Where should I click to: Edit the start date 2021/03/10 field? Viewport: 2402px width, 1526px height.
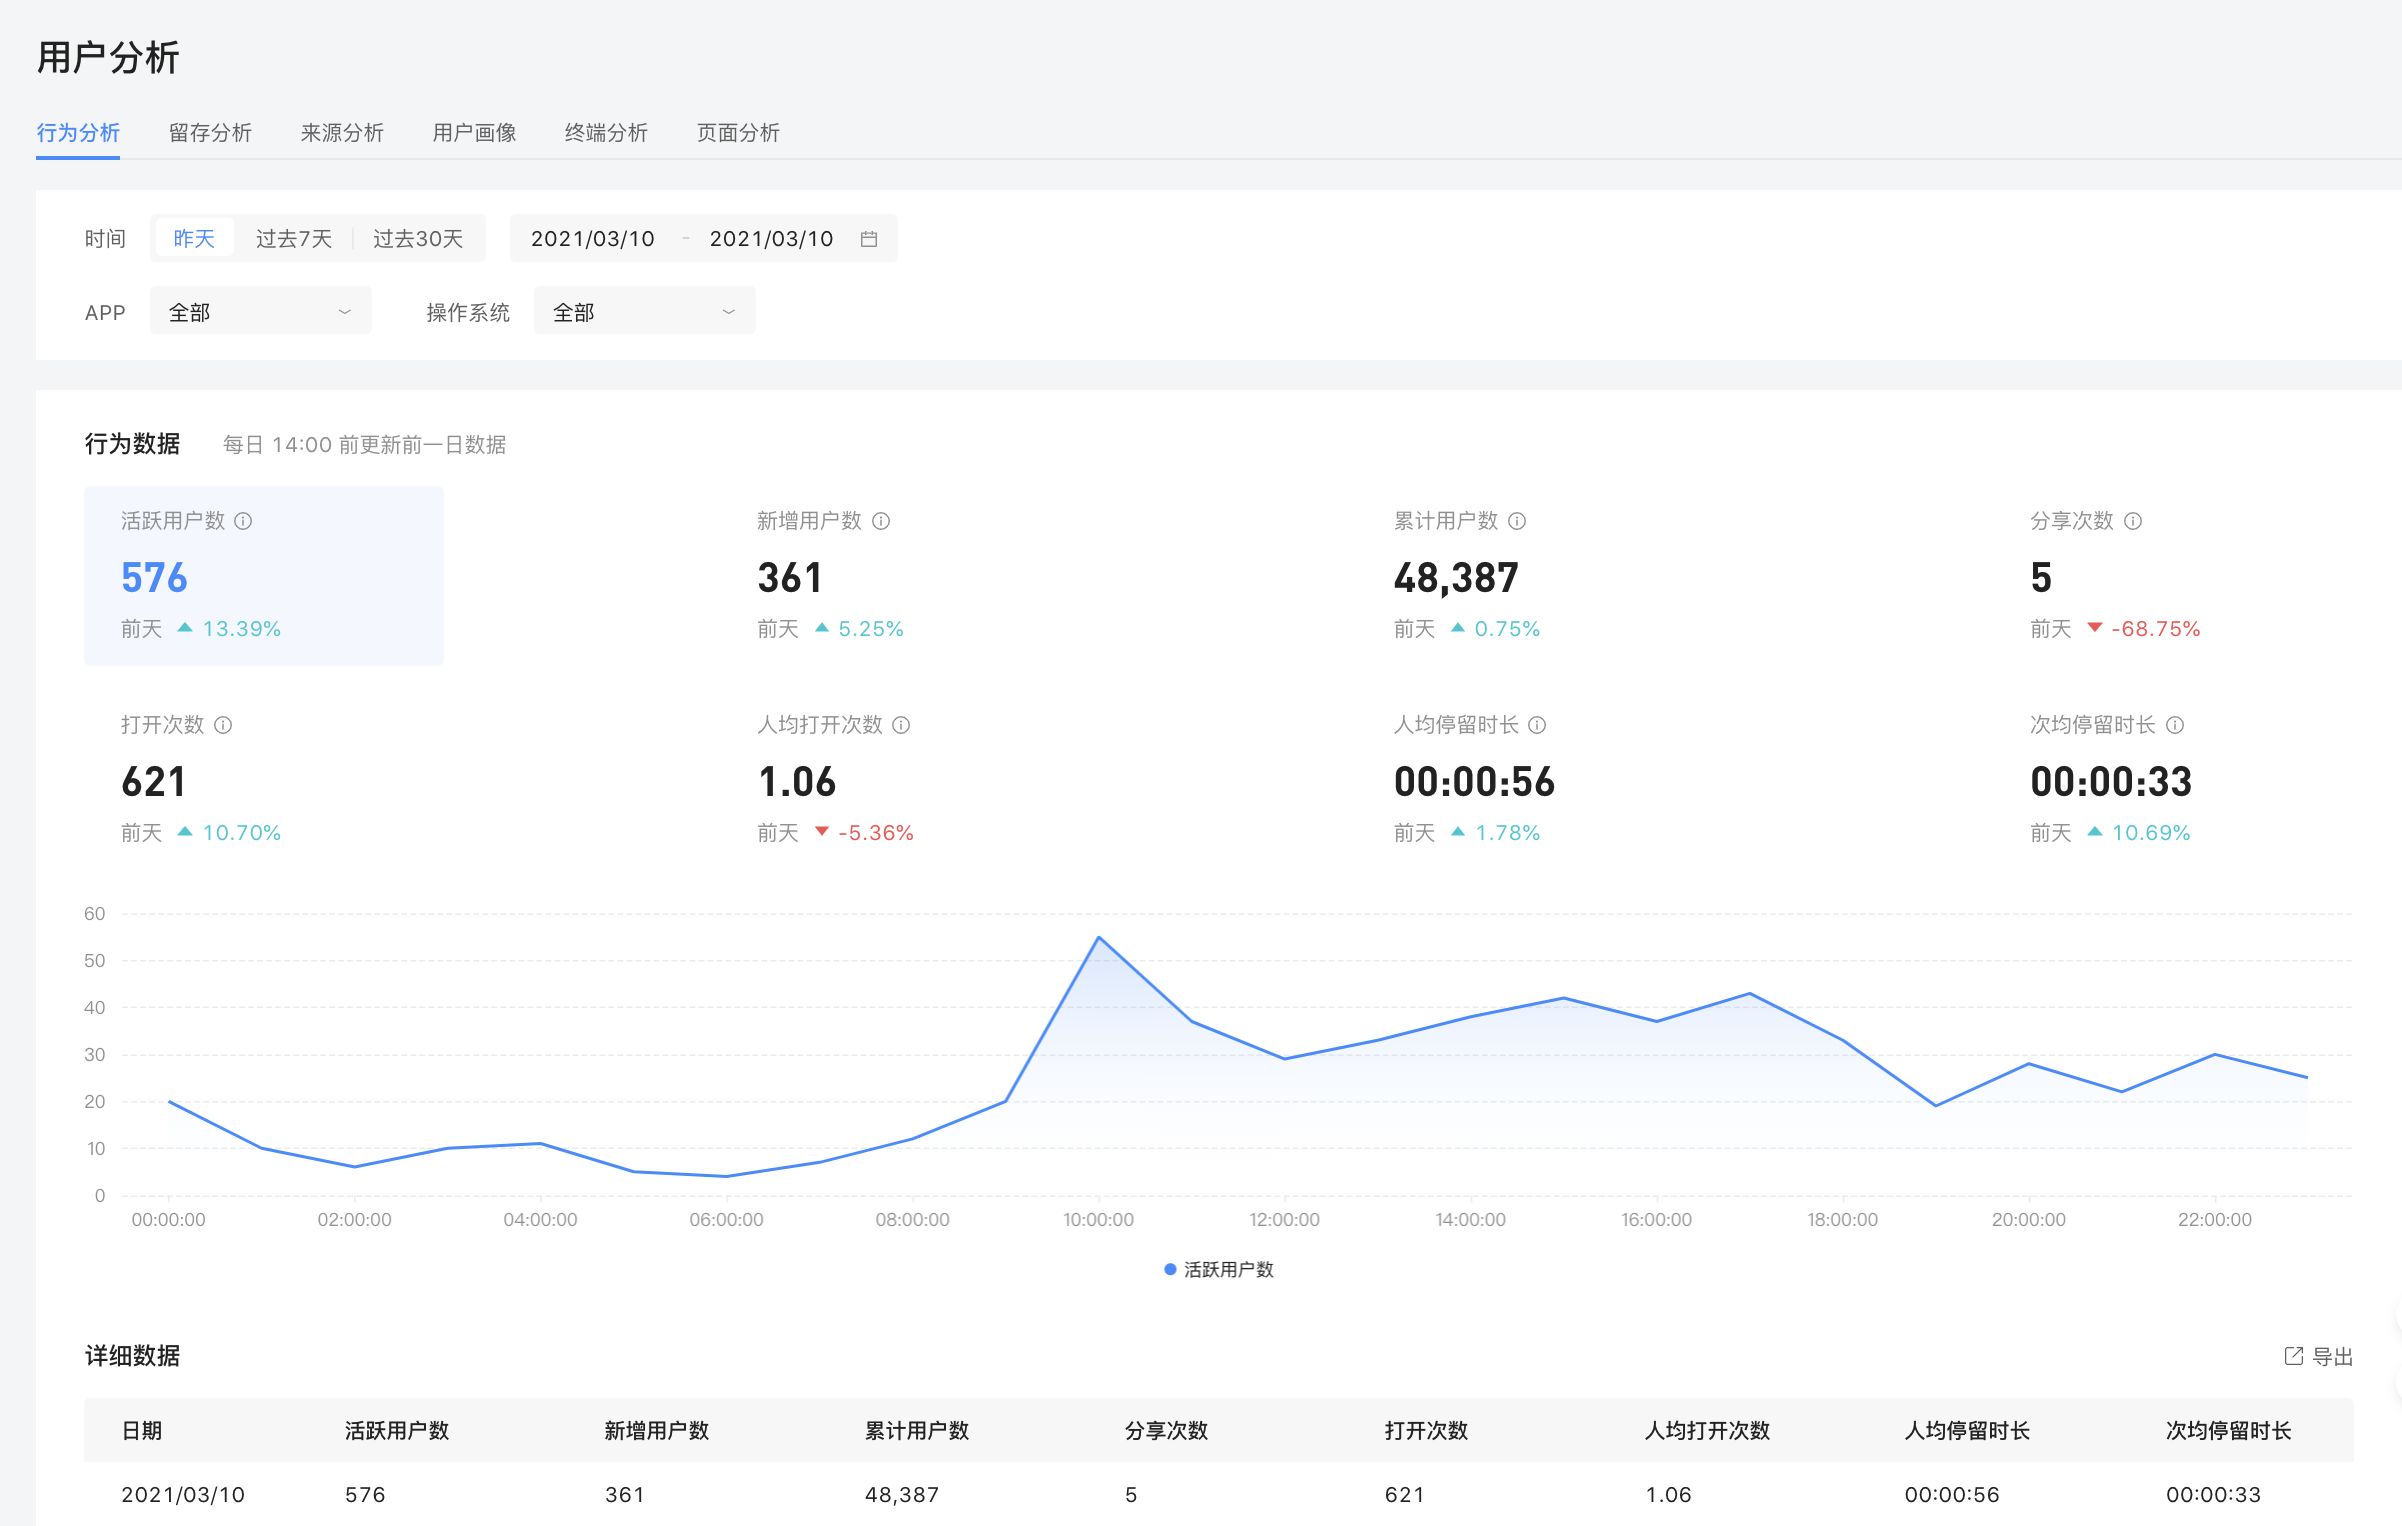coord(593,239)
